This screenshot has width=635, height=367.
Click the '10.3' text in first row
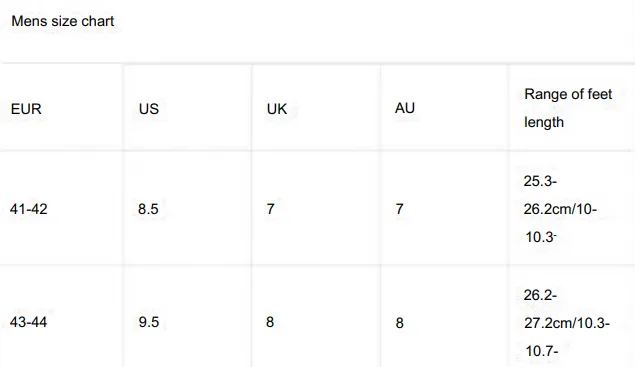(541, 237)
